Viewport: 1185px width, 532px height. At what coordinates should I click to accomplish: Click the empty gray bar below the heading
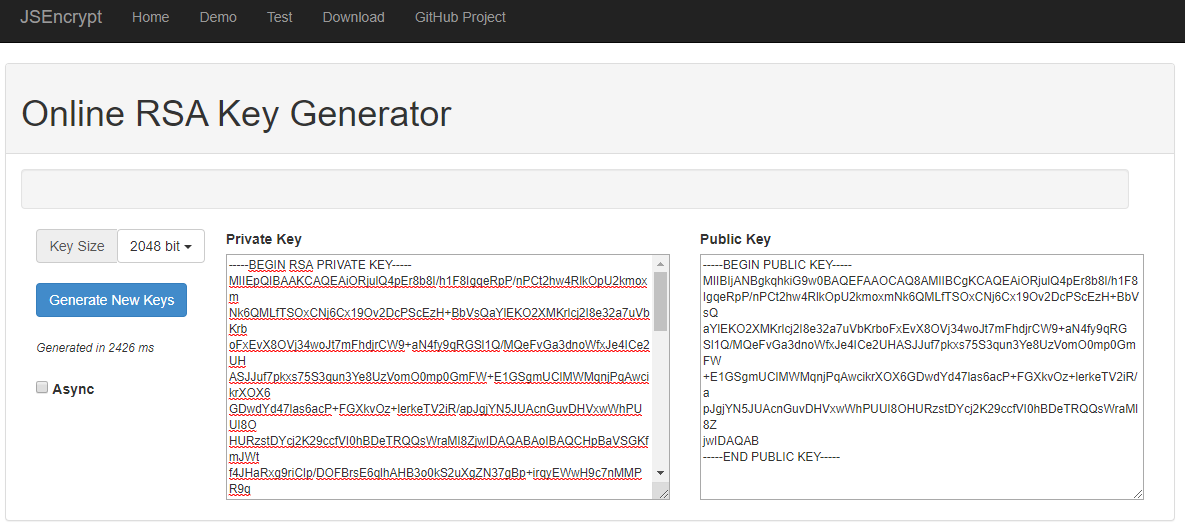[574, 189]
